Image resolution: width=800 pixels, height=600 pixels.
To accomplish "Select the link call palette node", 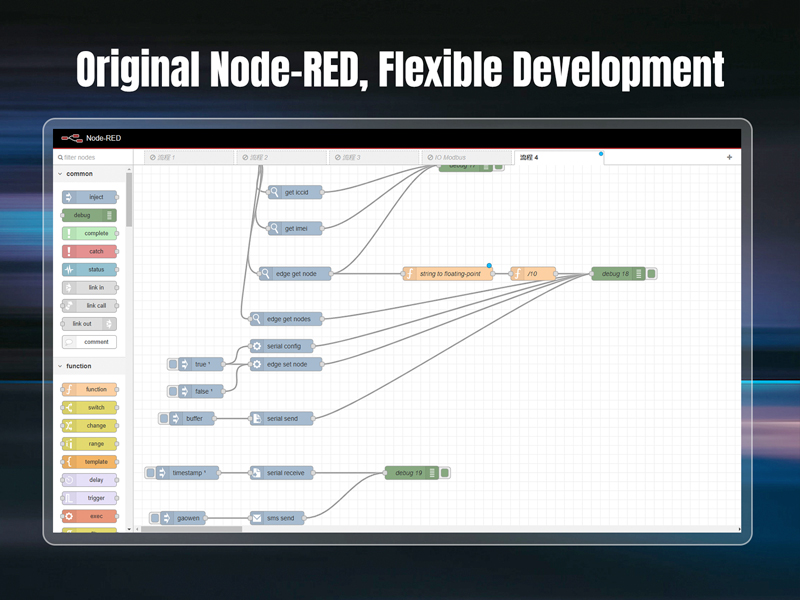I will pos(90,306).
